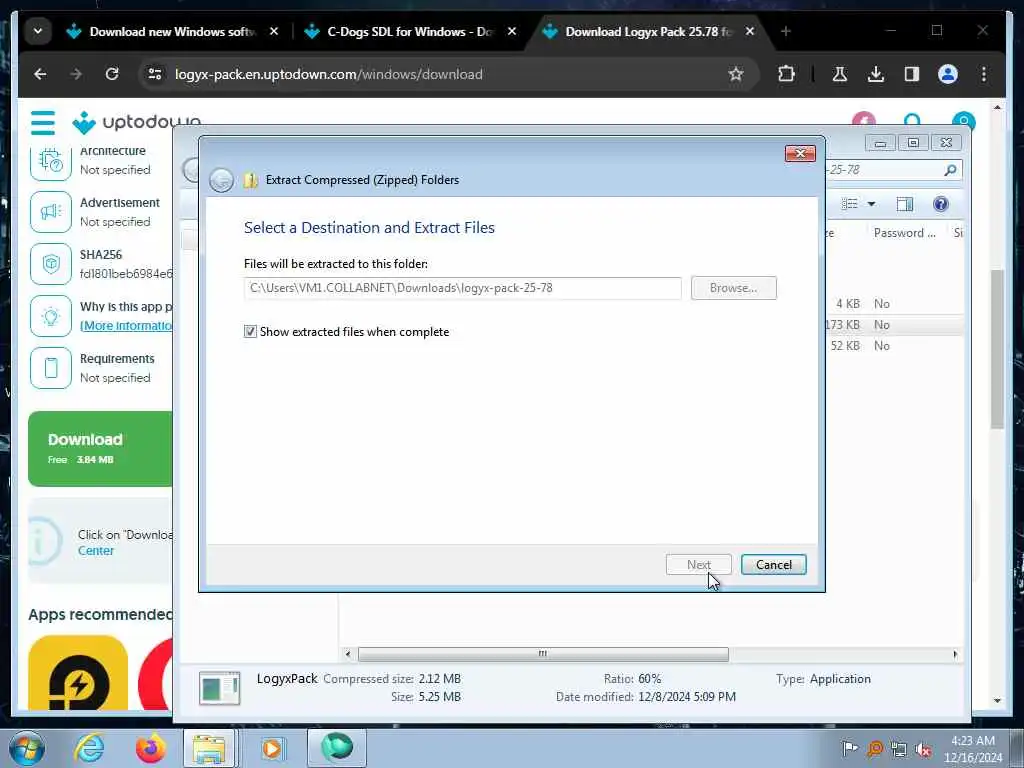Click the browser forward arrow
1024x768 pixels.
76,74
